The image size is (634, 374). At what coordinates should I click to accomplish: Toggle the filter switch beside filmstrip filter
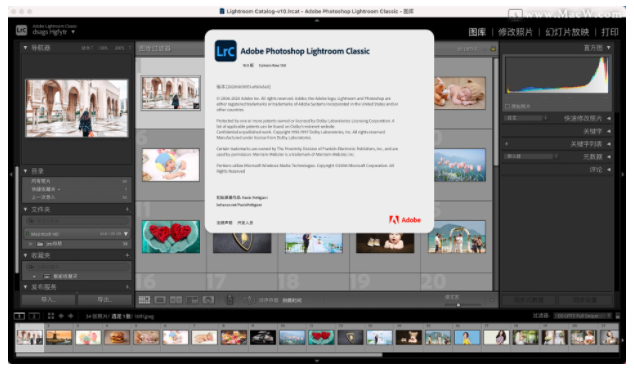(x=618, y=315)
